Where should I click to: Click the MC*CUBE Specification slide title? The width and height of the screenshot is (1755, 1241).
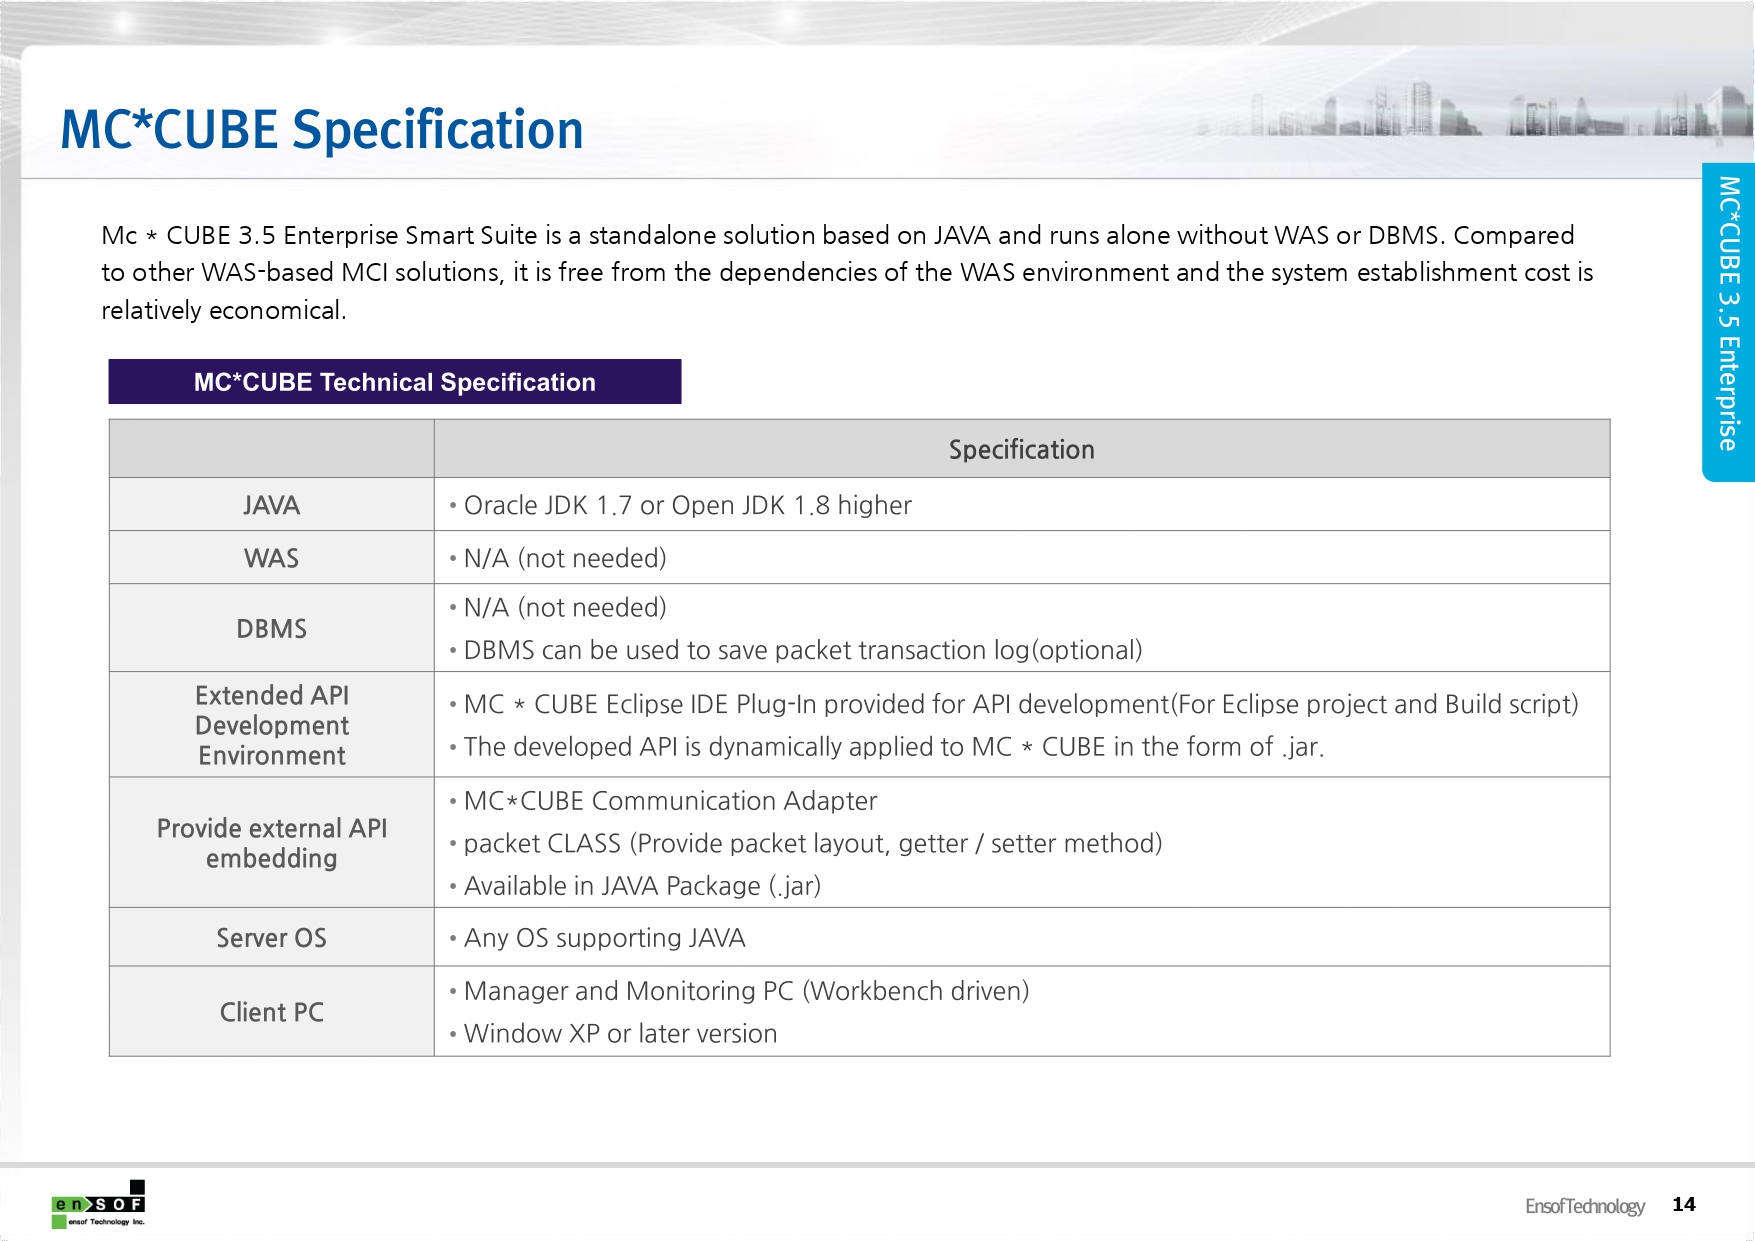tap(321, 130)
